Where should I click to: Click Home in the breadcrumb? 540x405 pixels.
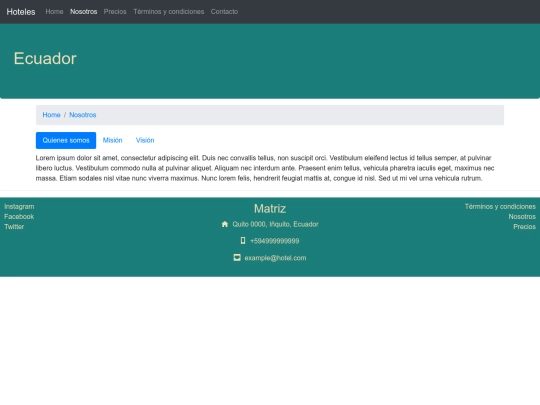click(x=51, y=115)
